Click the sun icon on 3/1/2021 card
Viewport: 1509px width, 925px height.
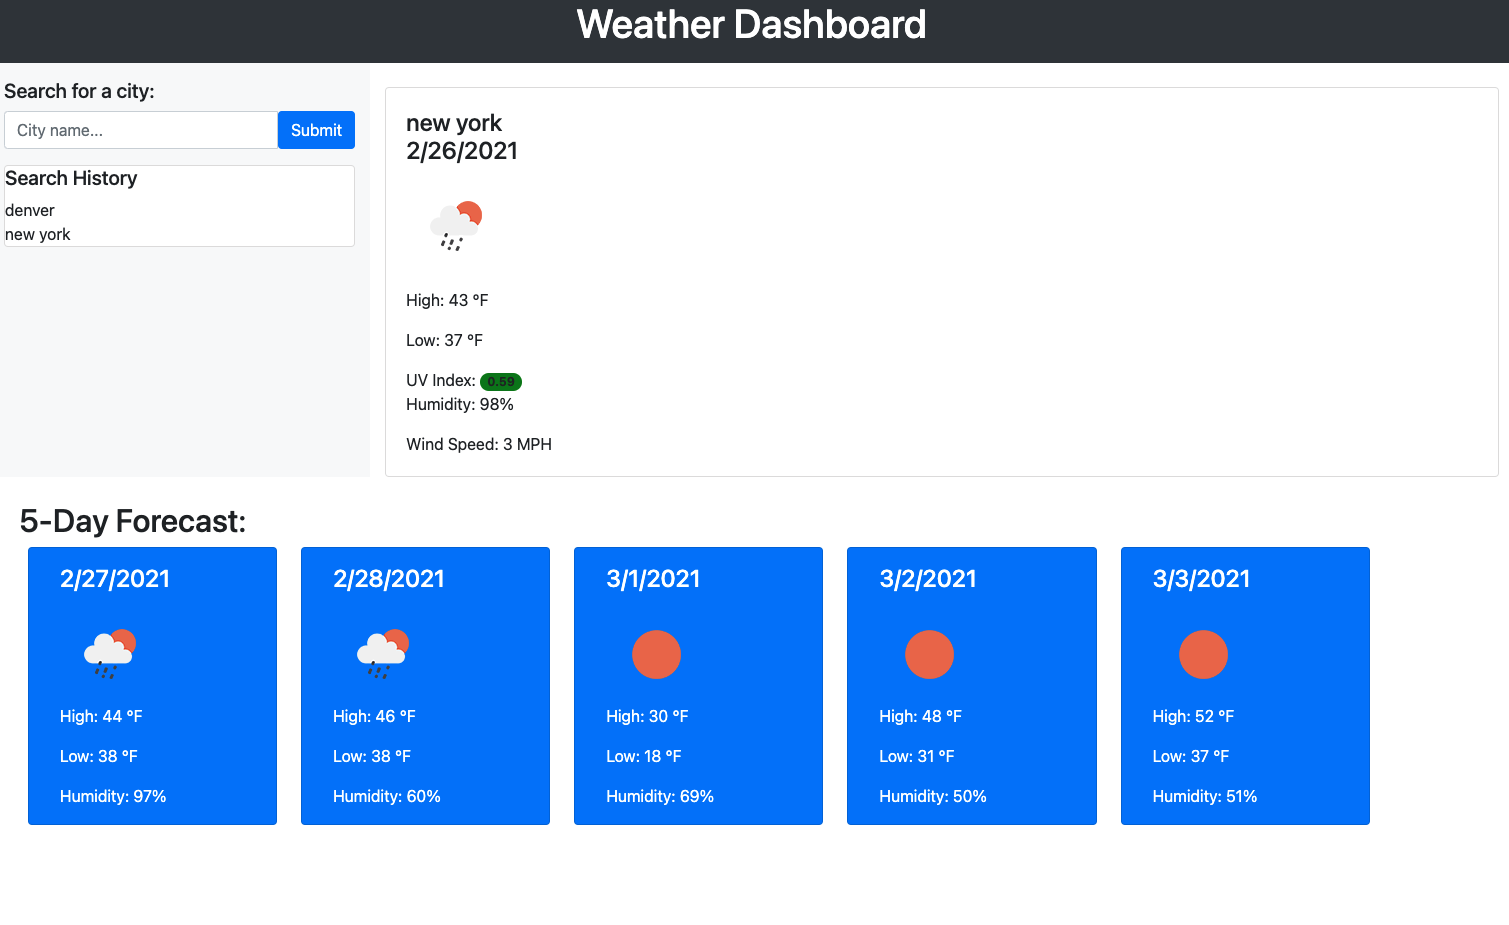click(656, 654)
